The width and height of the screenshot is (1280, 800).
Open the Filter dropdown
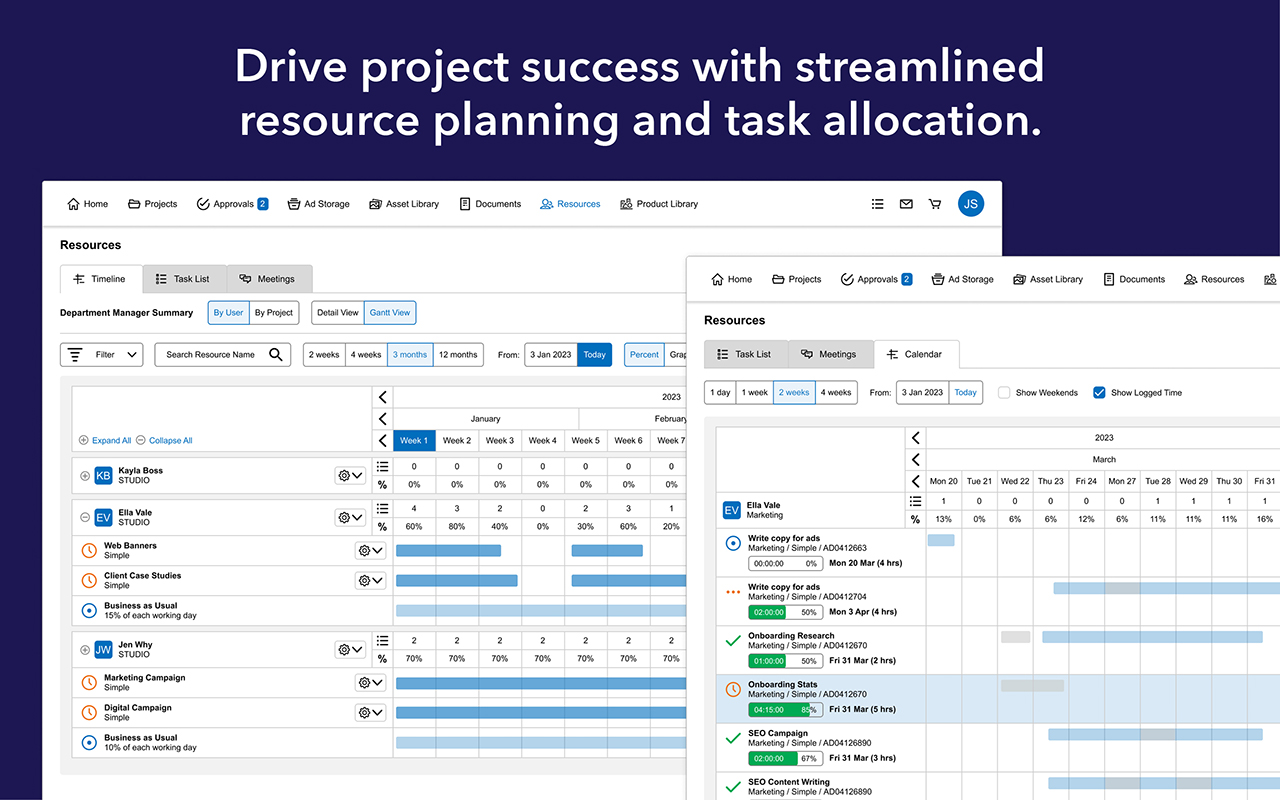point(102,355)
